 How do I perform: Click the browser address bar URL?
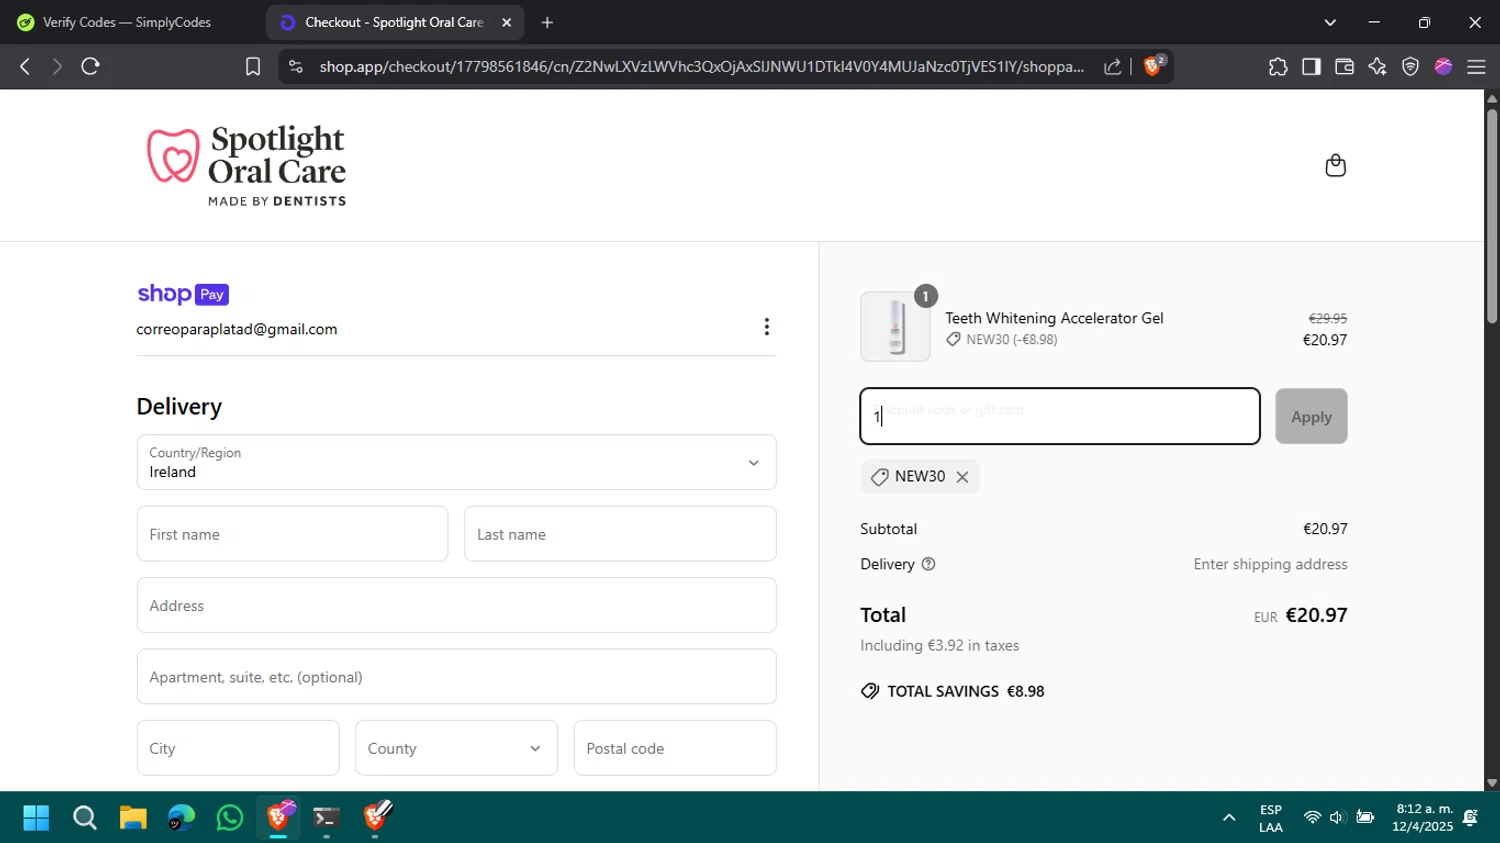(x=701, y=66)
